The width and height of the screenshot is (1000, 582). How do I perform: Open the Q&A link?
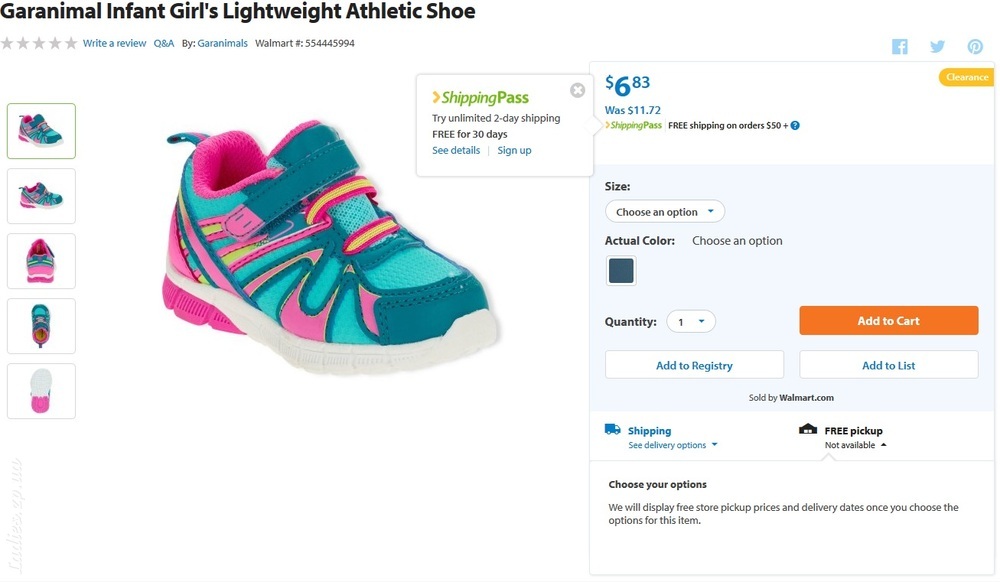click(x=164, y=43)
